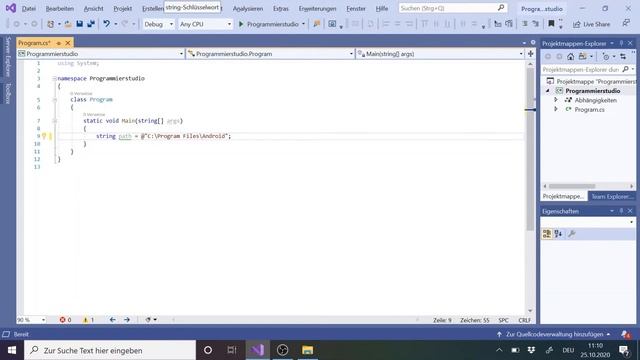Select the Program.cs file in the tree
The image size is (640, 360).
(589, 109)
